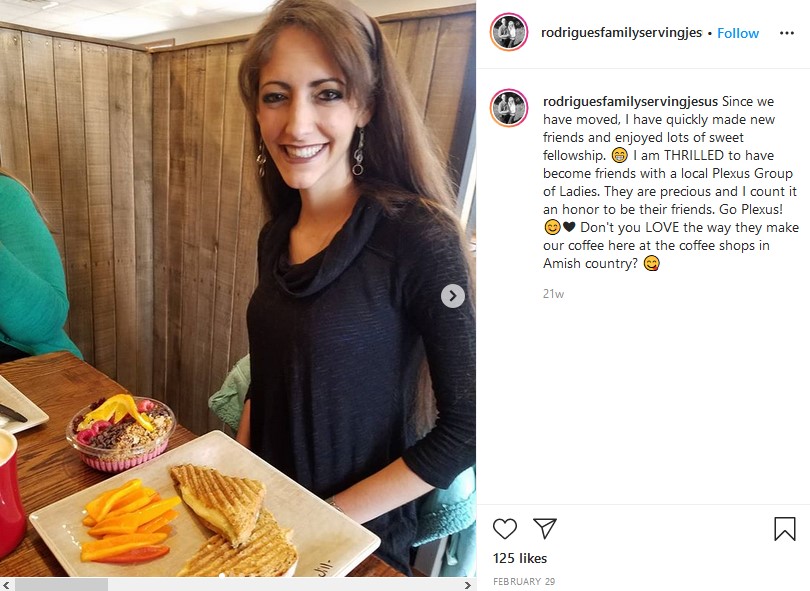Click the horizontal scrollbar right arrow
Viewport: 810px width, 591px height.
coord(468,585)
